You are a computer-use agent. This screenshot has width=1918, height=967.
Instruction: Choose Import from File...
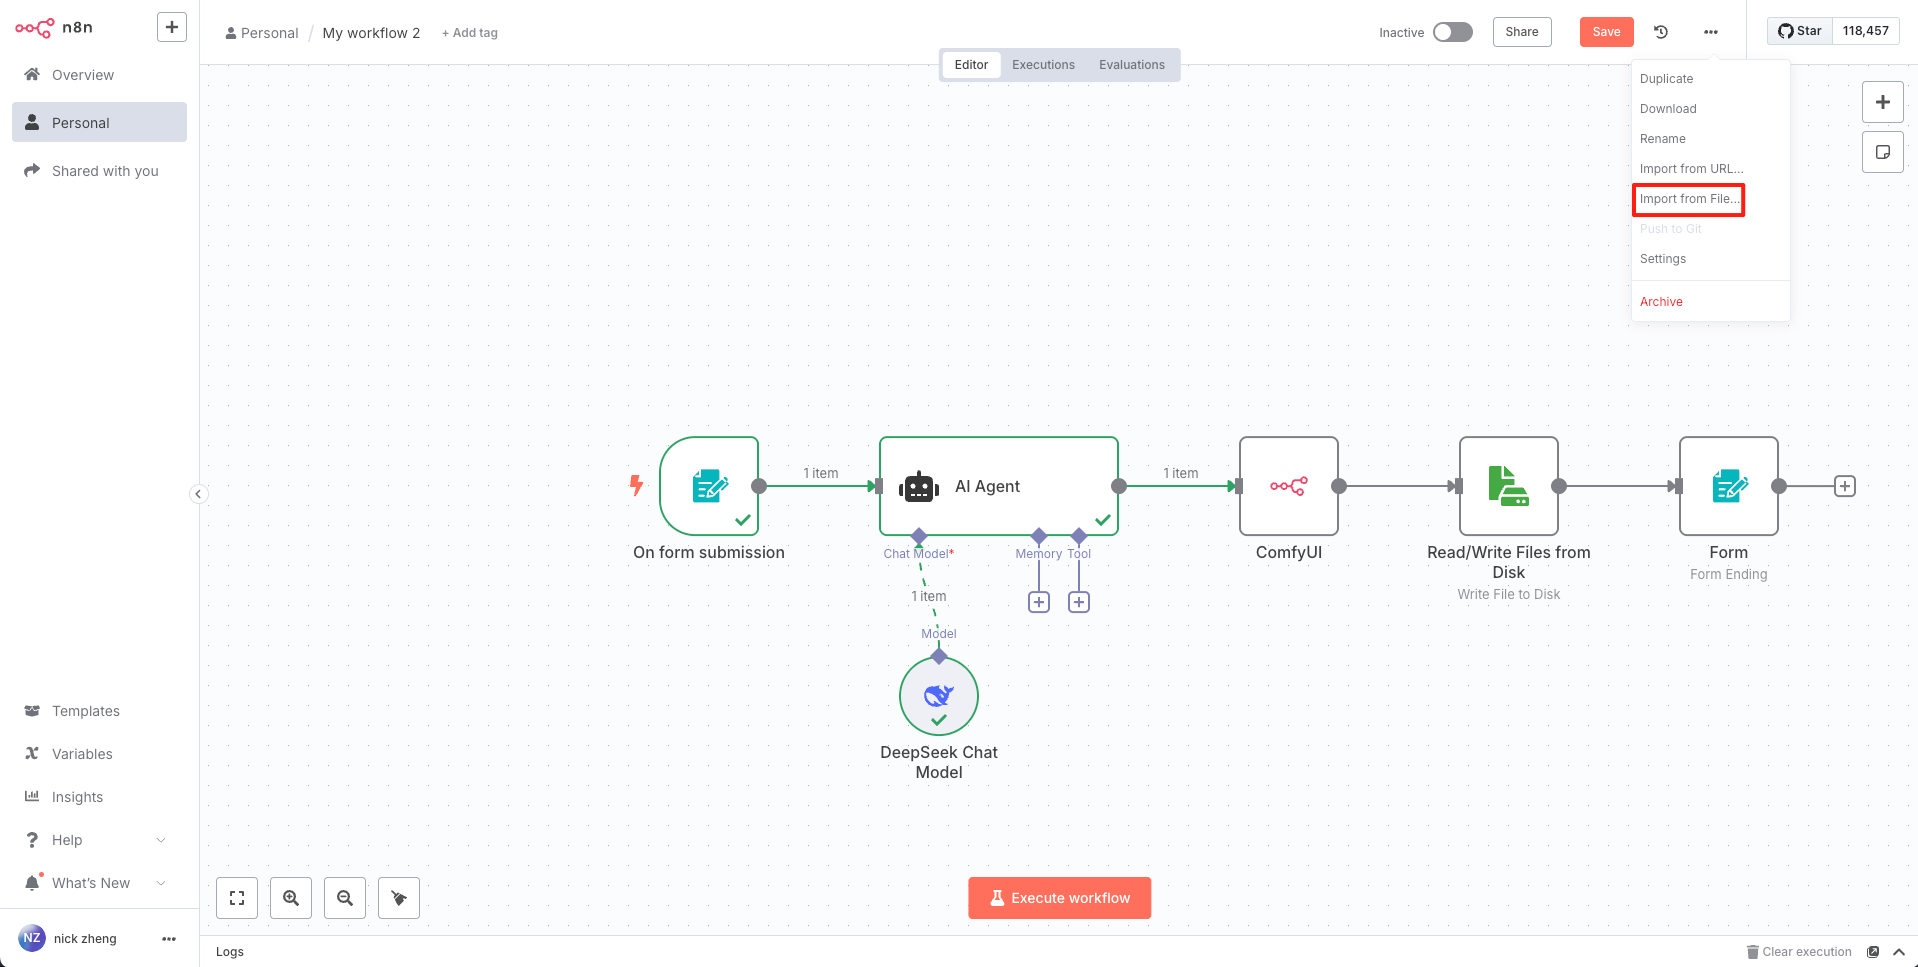1710,199
